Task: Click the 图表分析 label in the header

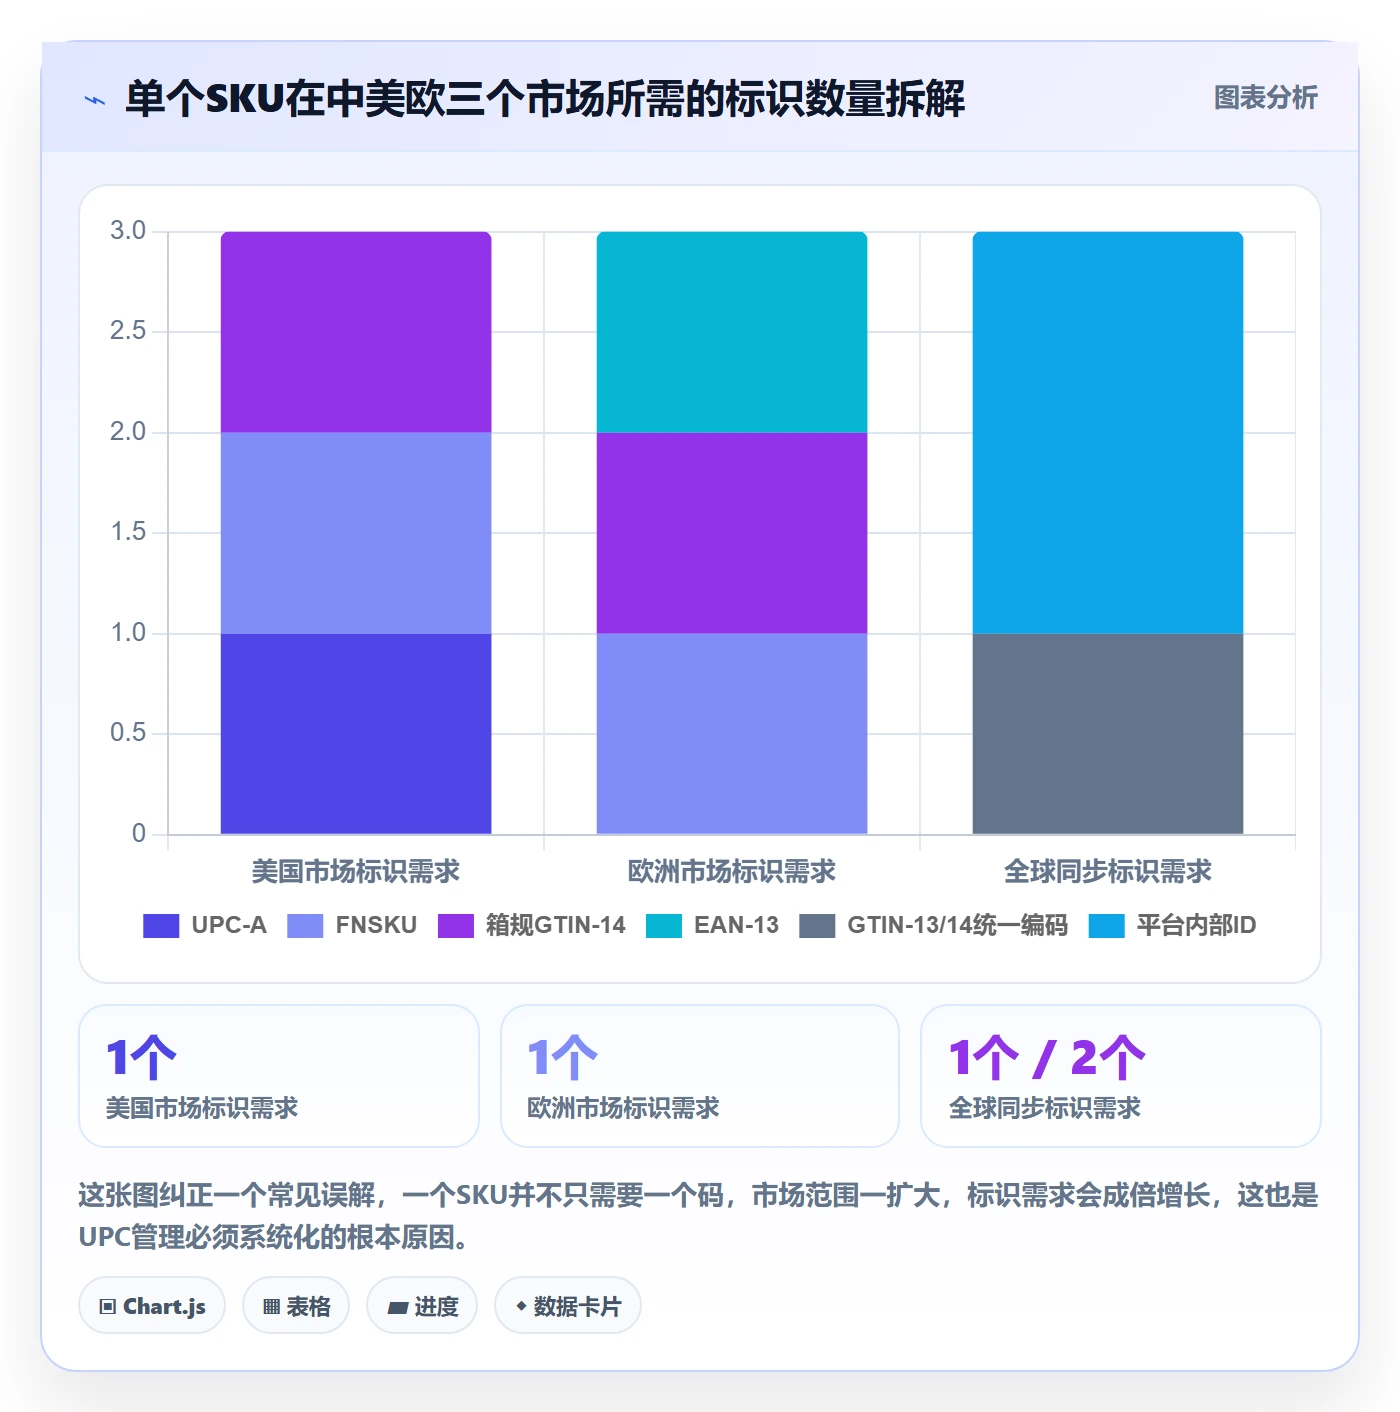Action: pos(1265,98)
